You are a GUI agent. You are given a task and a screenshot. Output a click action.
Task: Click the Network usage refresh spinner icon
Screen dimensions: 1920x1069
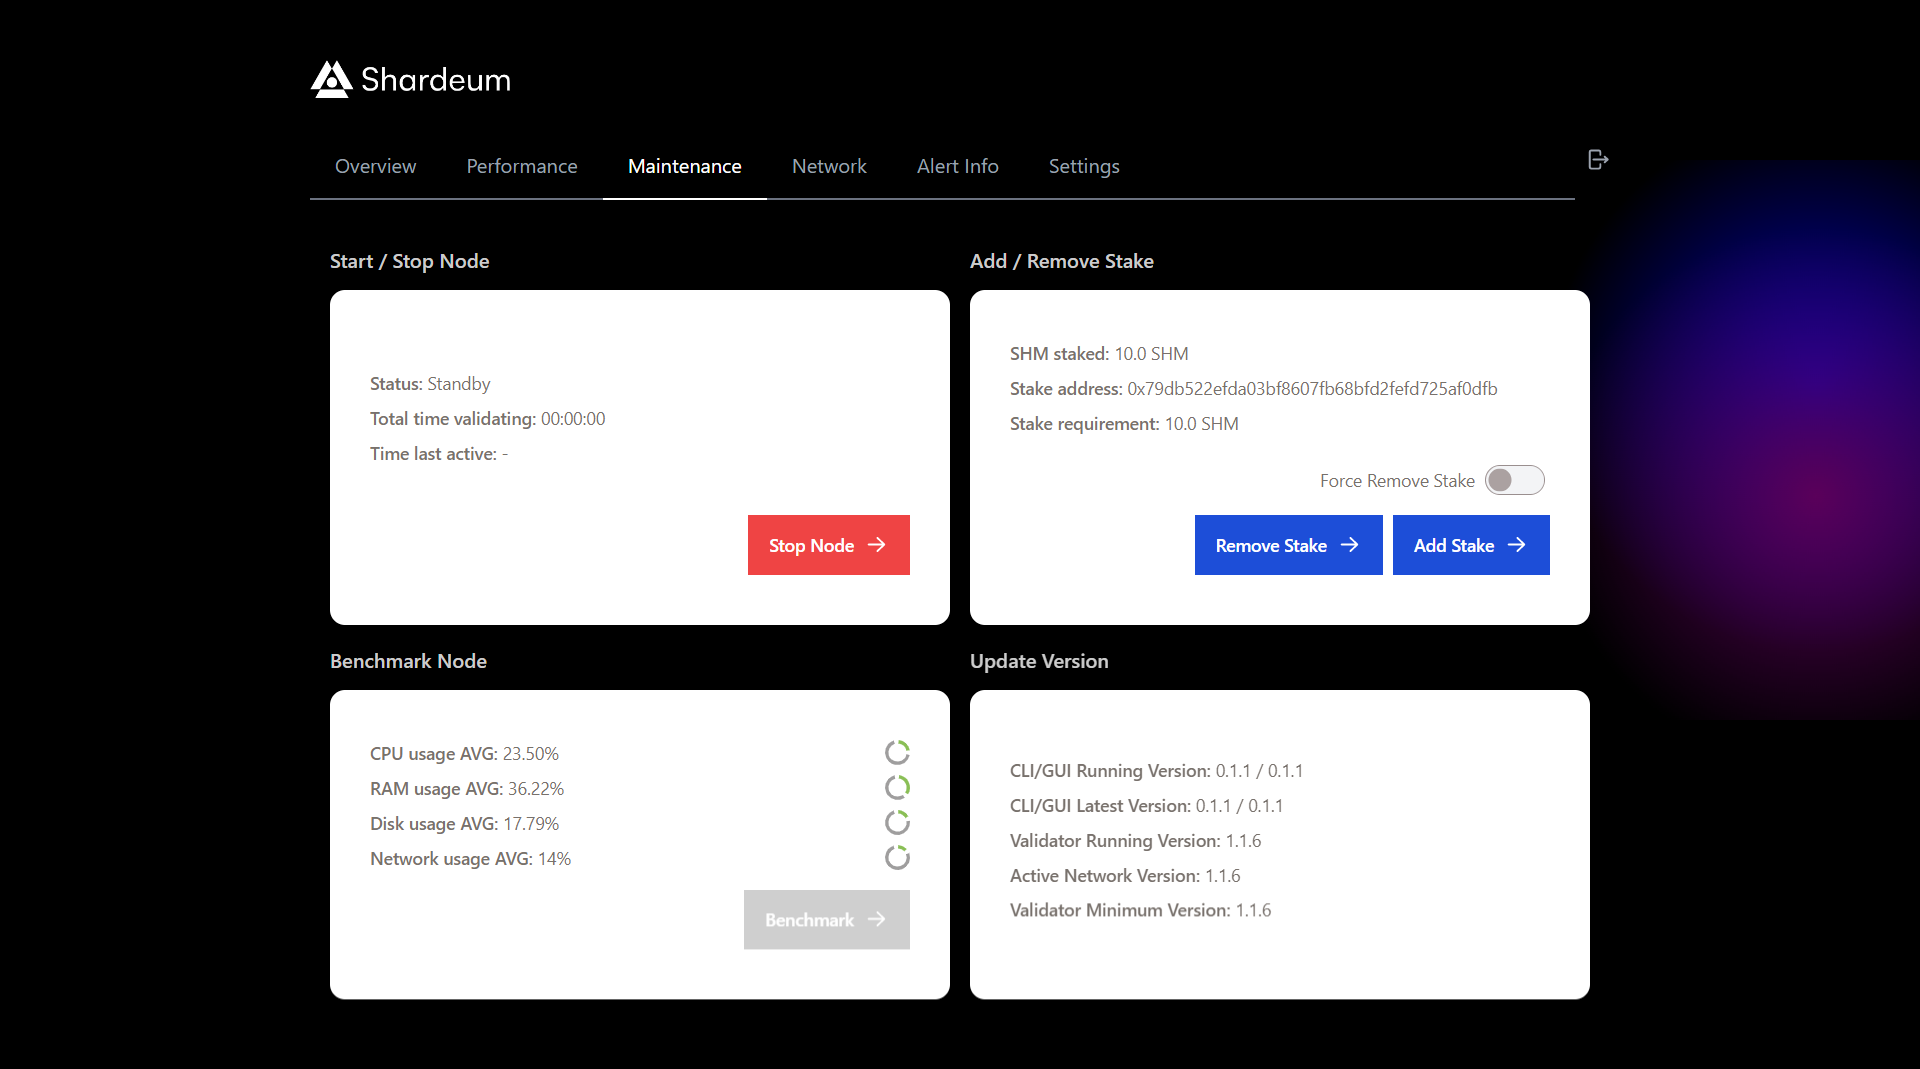(x=897, y=857)
